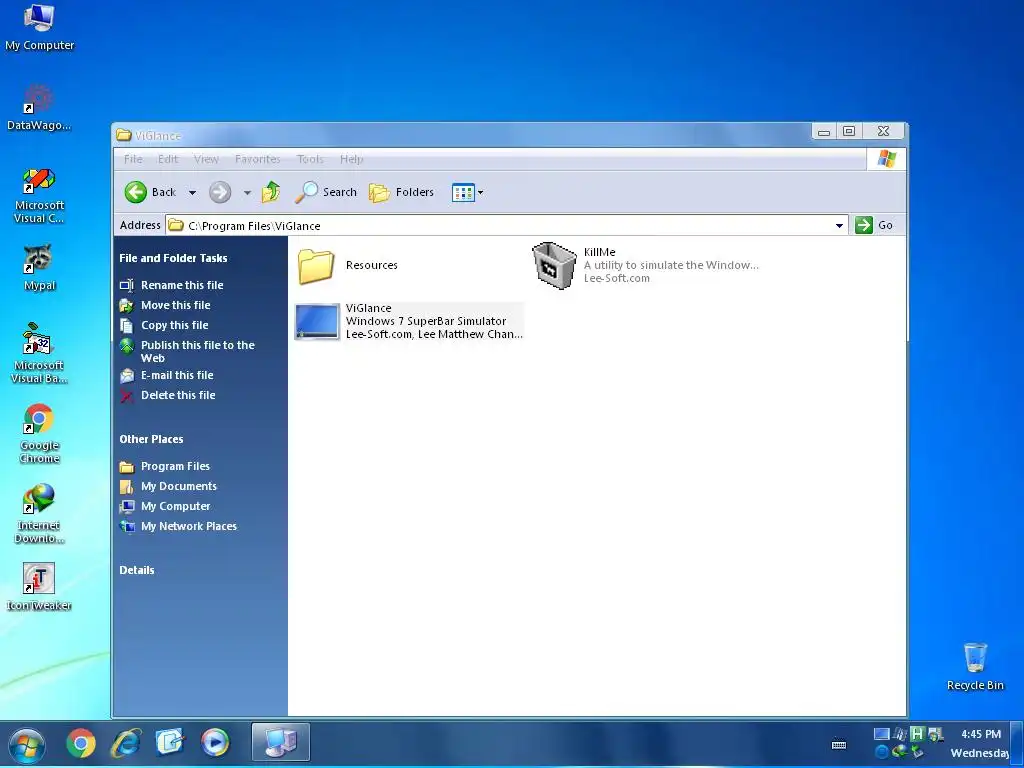
Task: Launch the media player taskbar icon
Action: pos(215,743)
